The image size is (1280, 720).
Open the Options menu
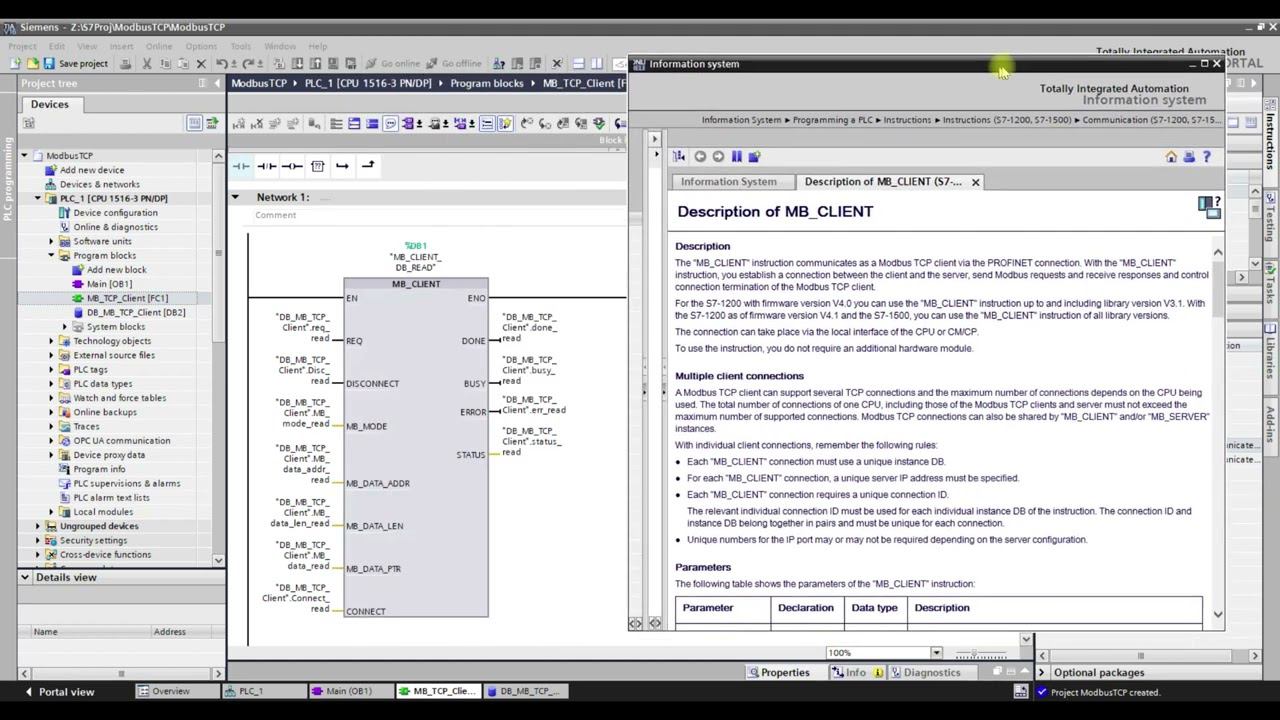pos(201,46)
